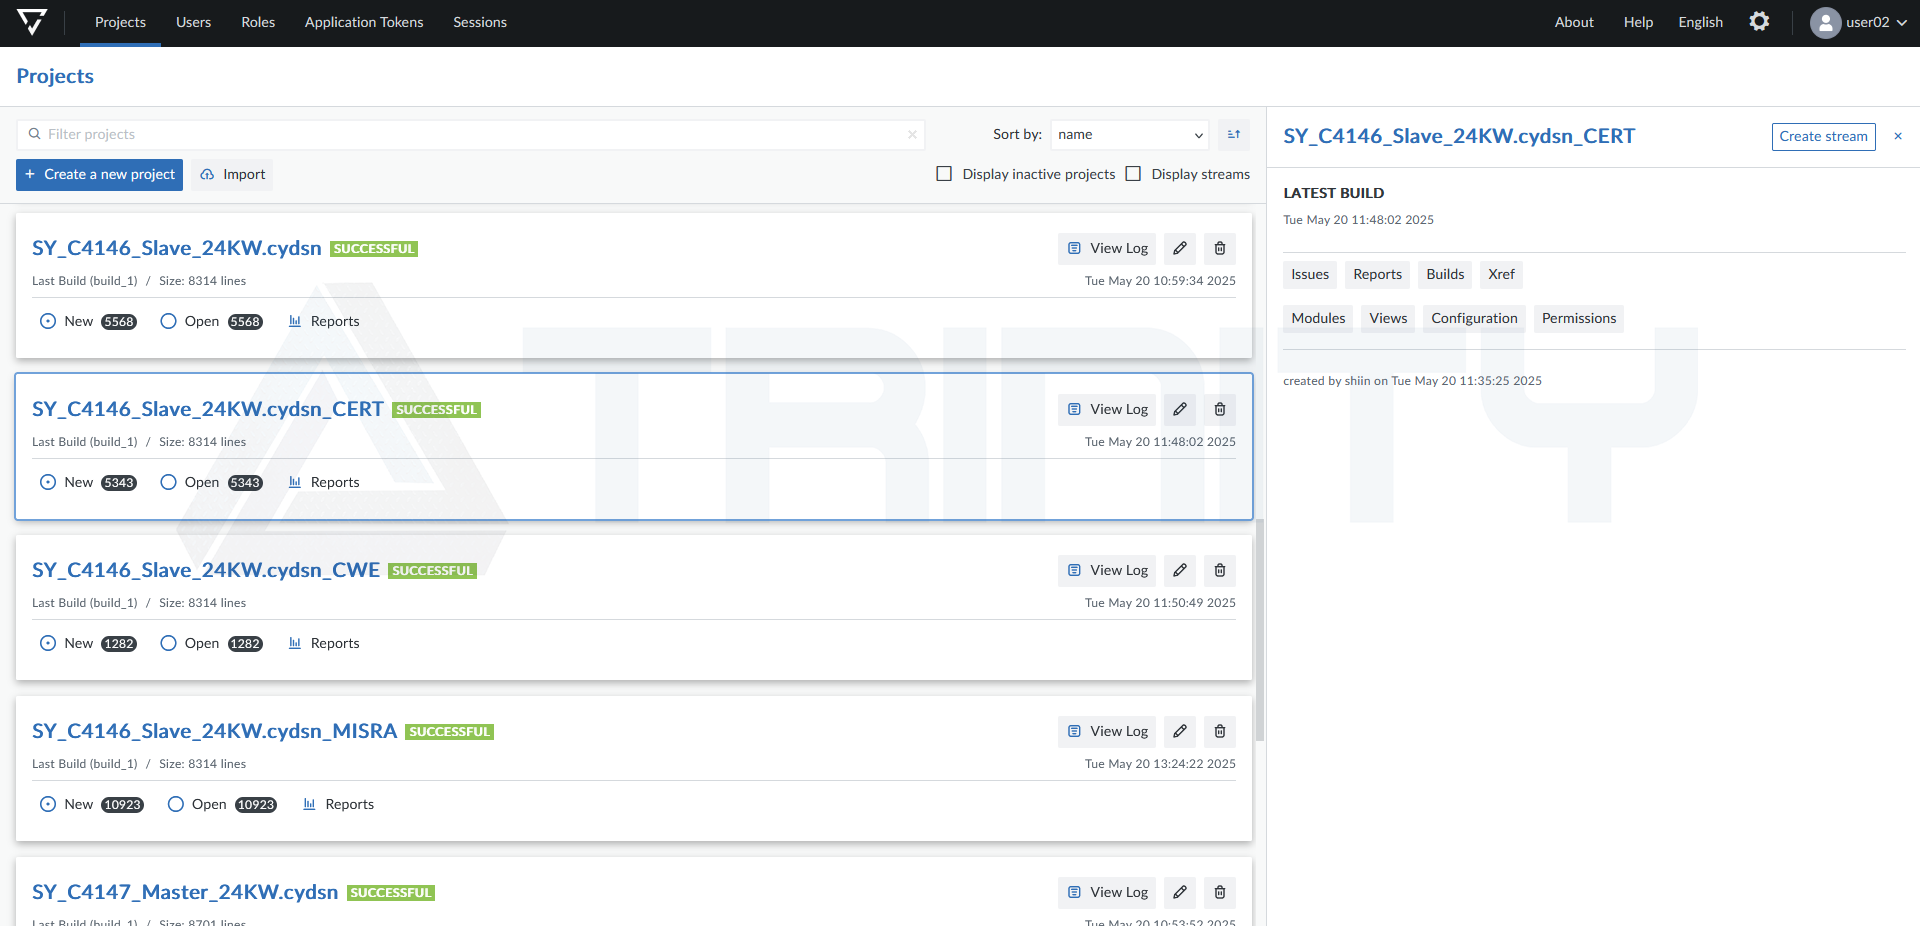Delete the SY_C4146_Slave_24KW.cydsn_MISRA project with the trash icon
The width and height of the screenshot is (1920, 926).
[1220, 731]
